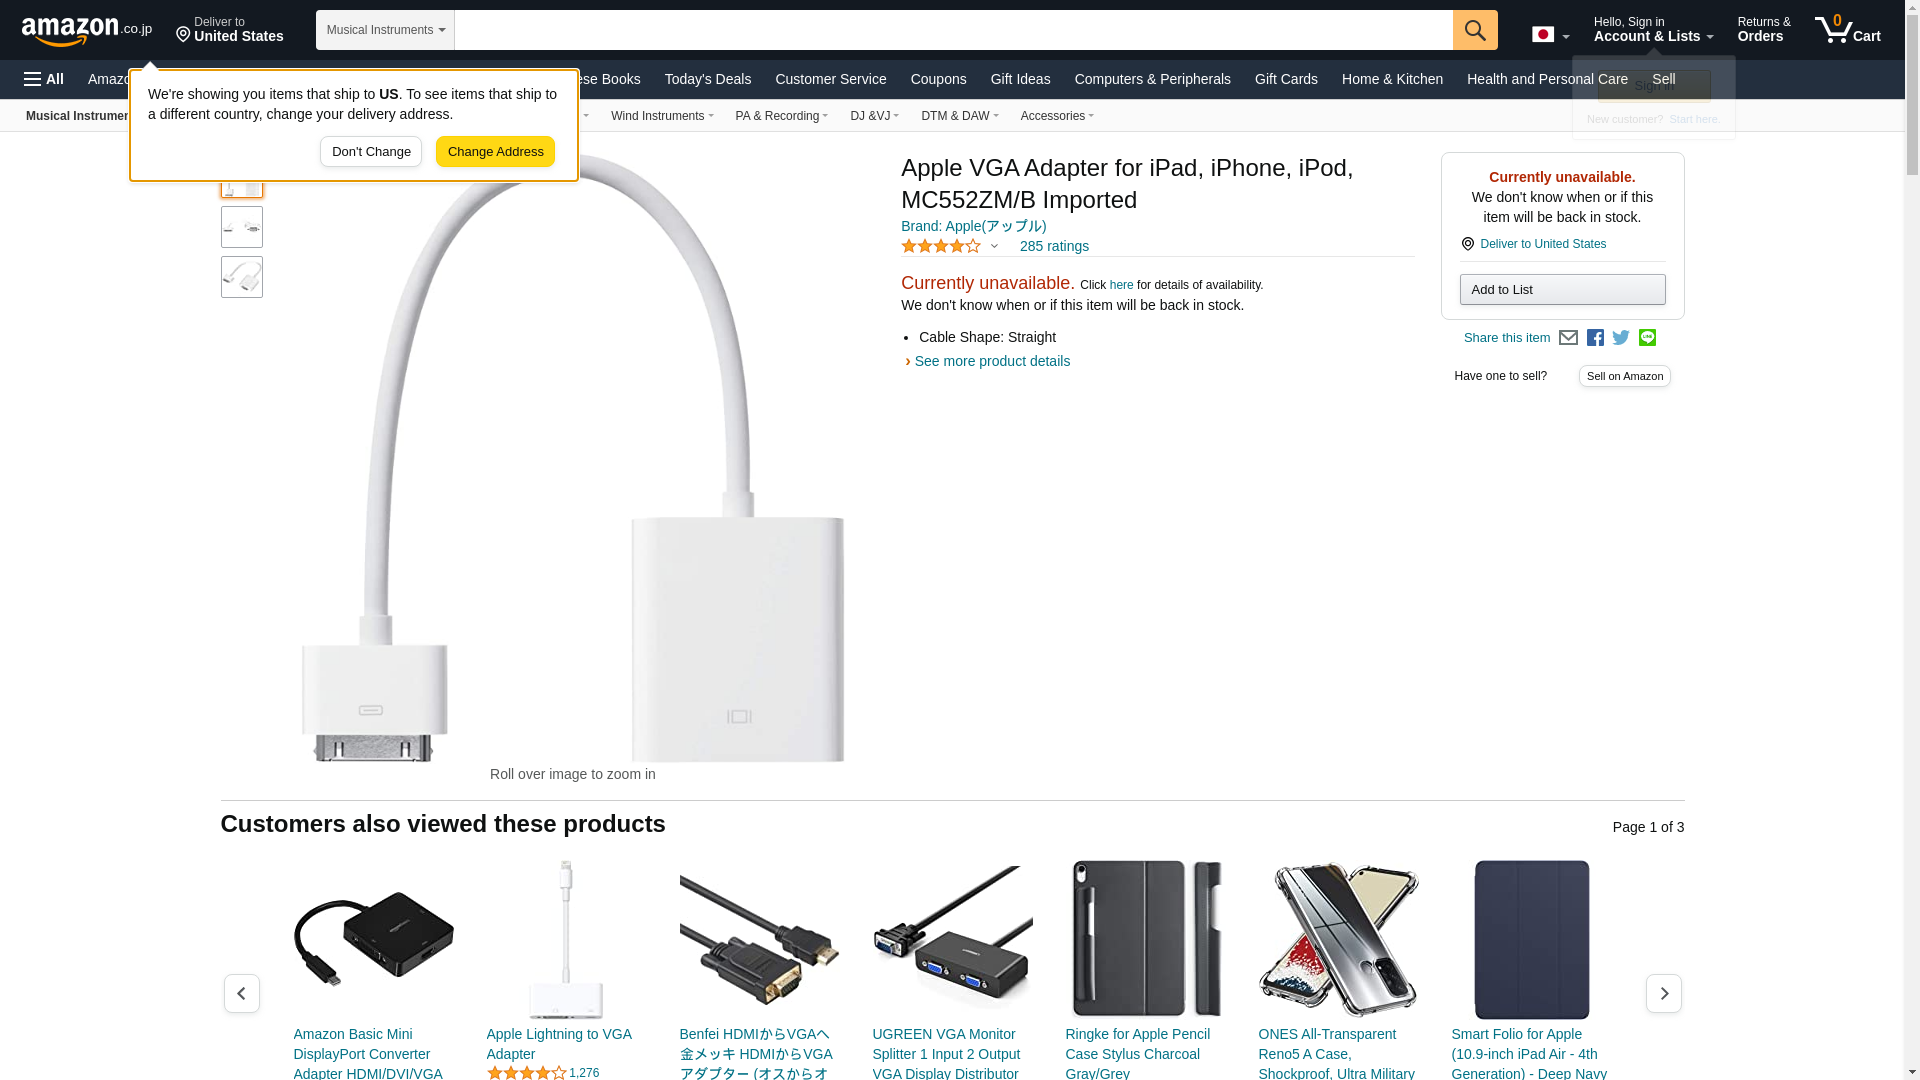Open the Amazon.co.jp home logo
The width and height of the screenshot is (1920, 1080).
(x=87, y=31)
